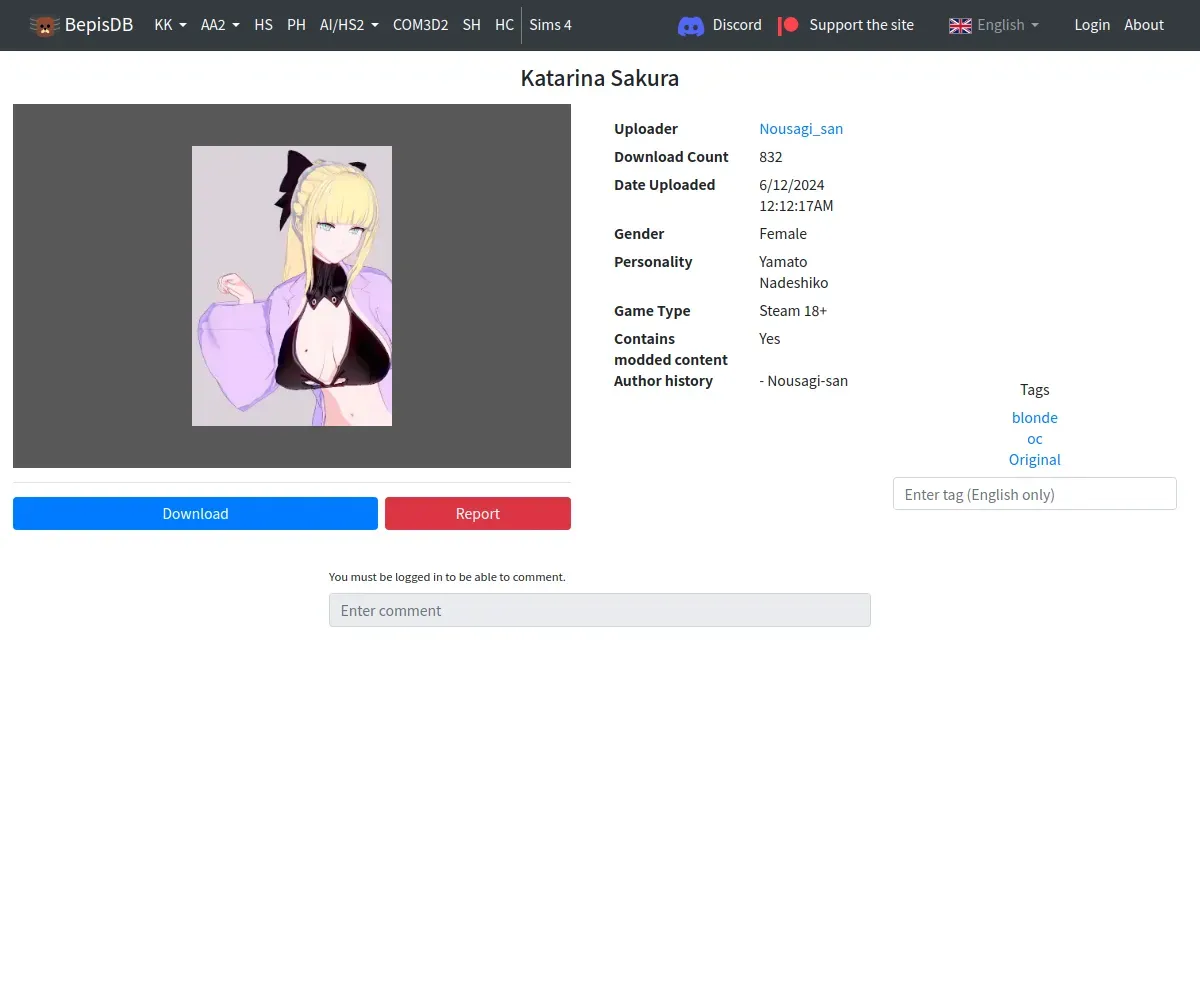Open the About page
This screenshot has height=1000, width=1200.
(x=1144, y=25)
